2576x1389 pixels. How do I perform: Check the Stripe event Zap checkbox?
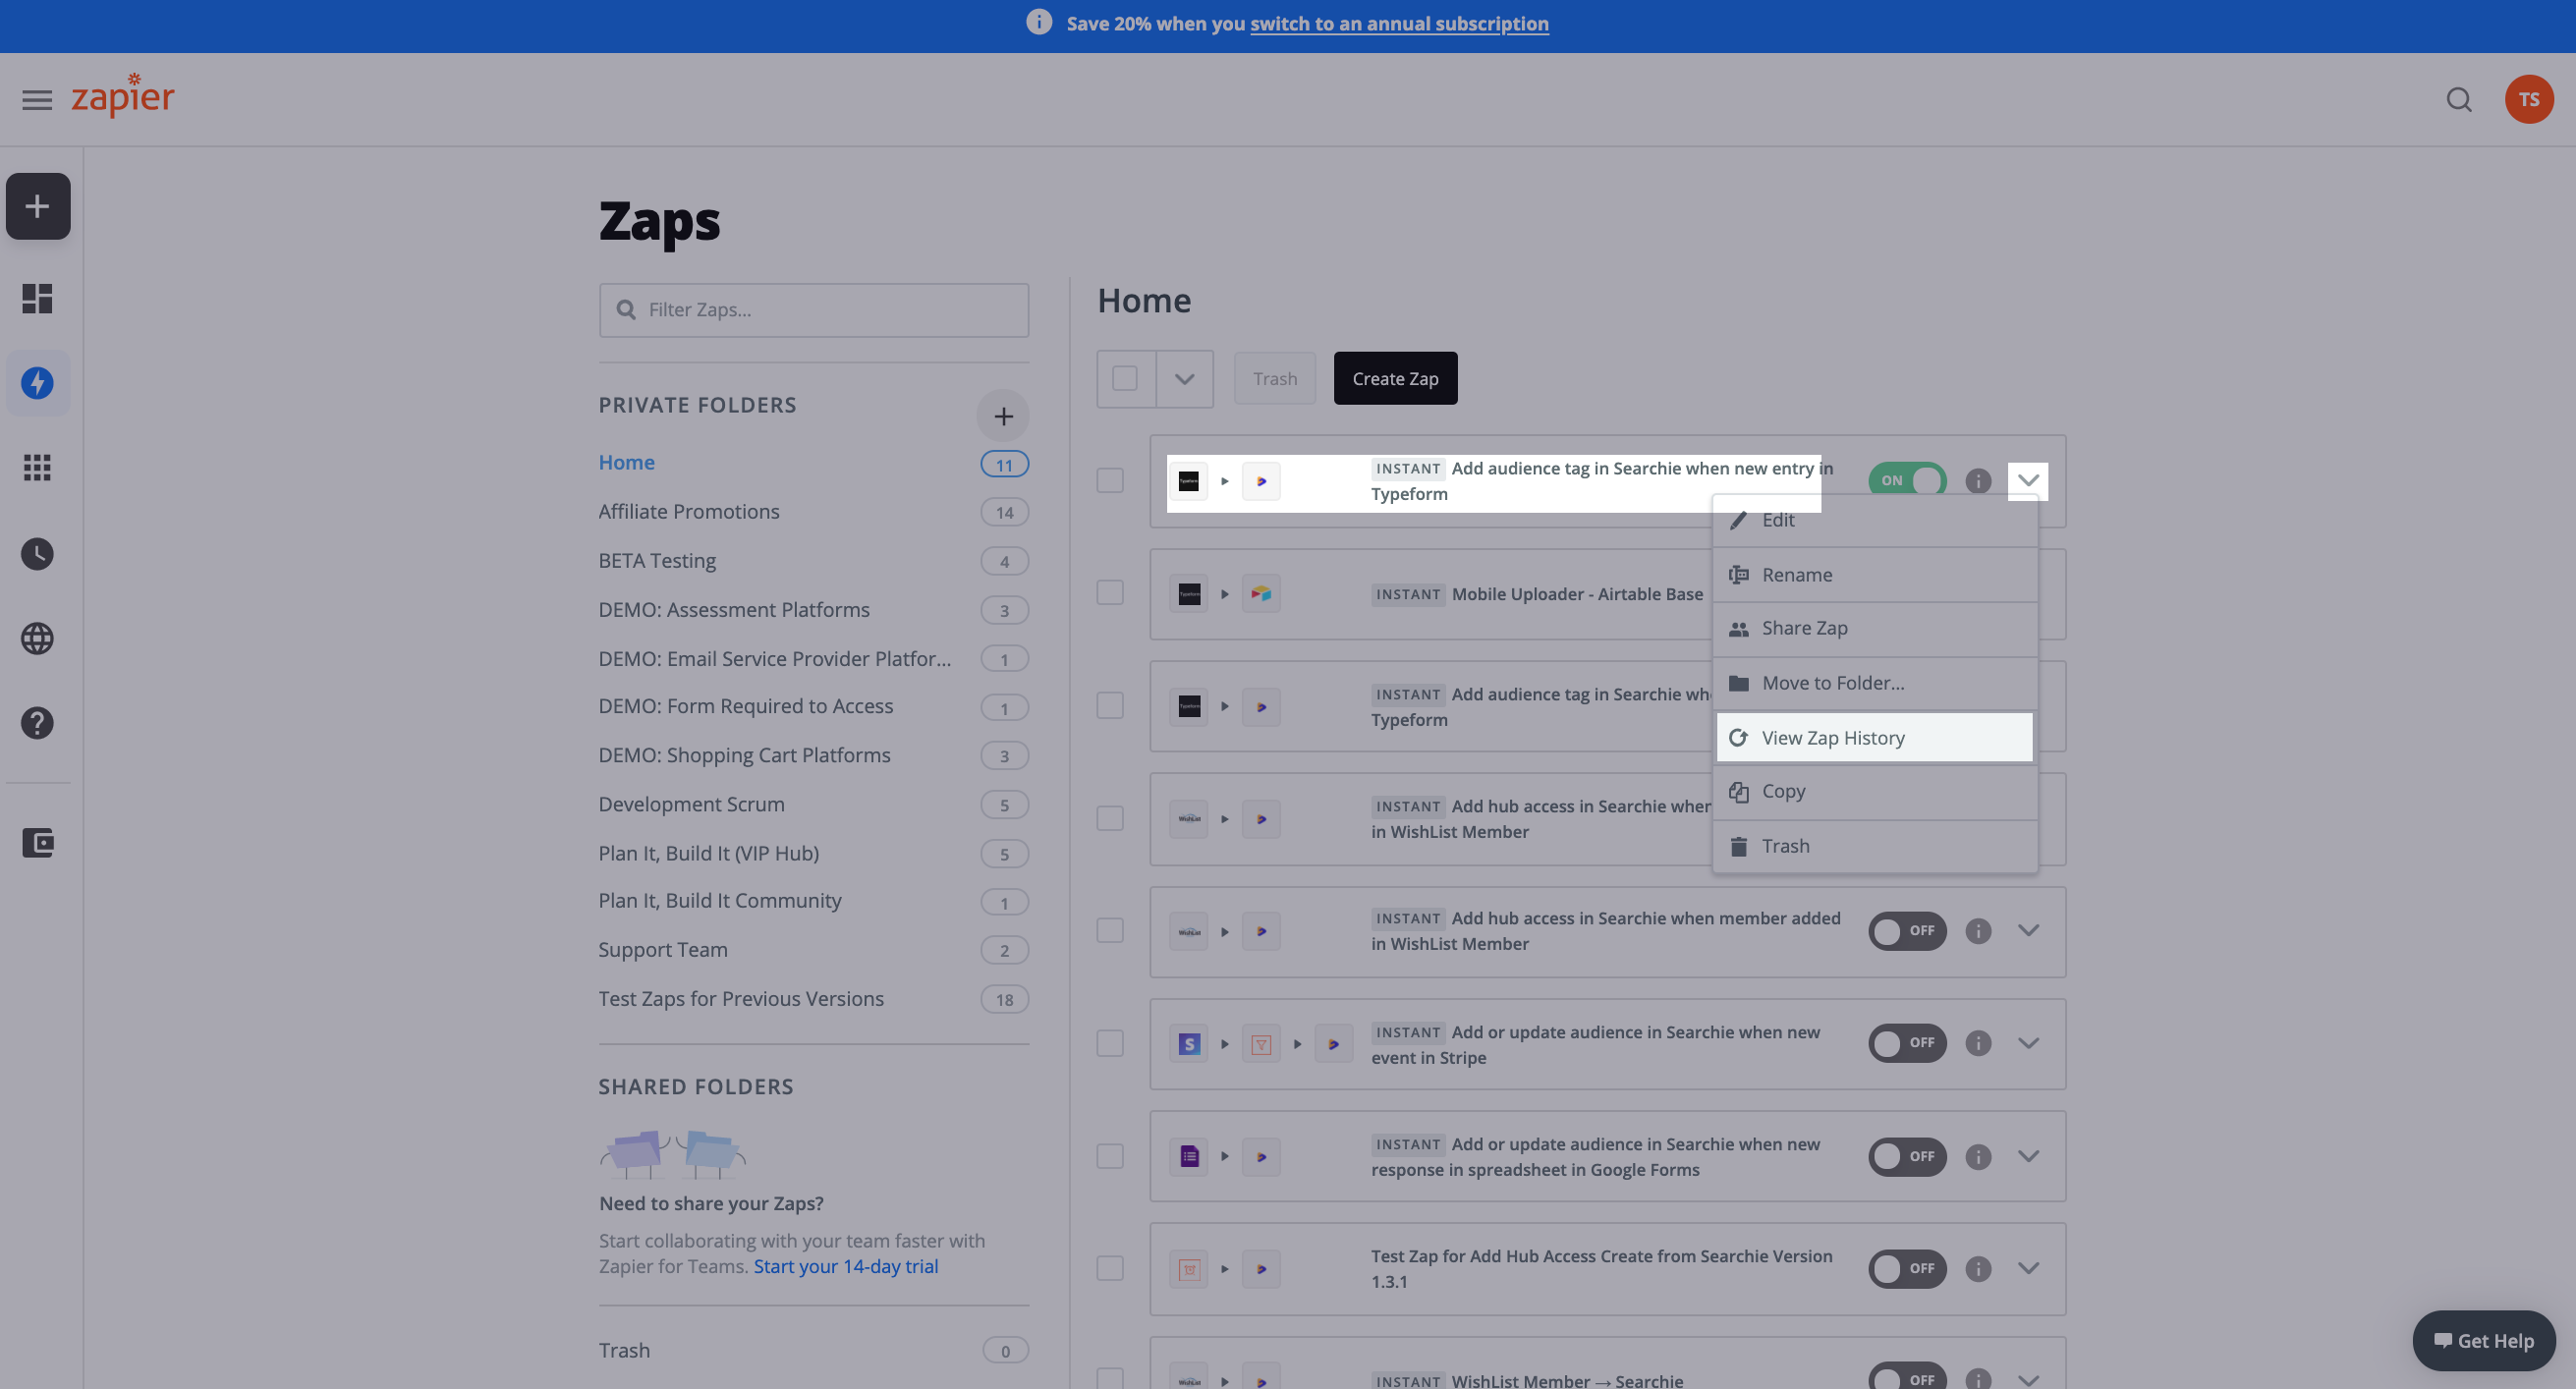[x=1110, y=1043]
